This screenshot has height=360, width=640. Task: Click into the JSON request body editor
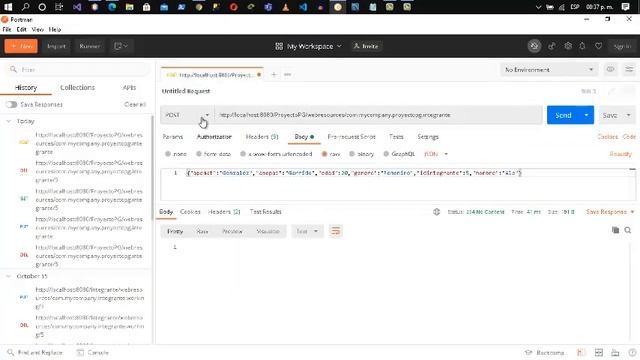(398, 184)
